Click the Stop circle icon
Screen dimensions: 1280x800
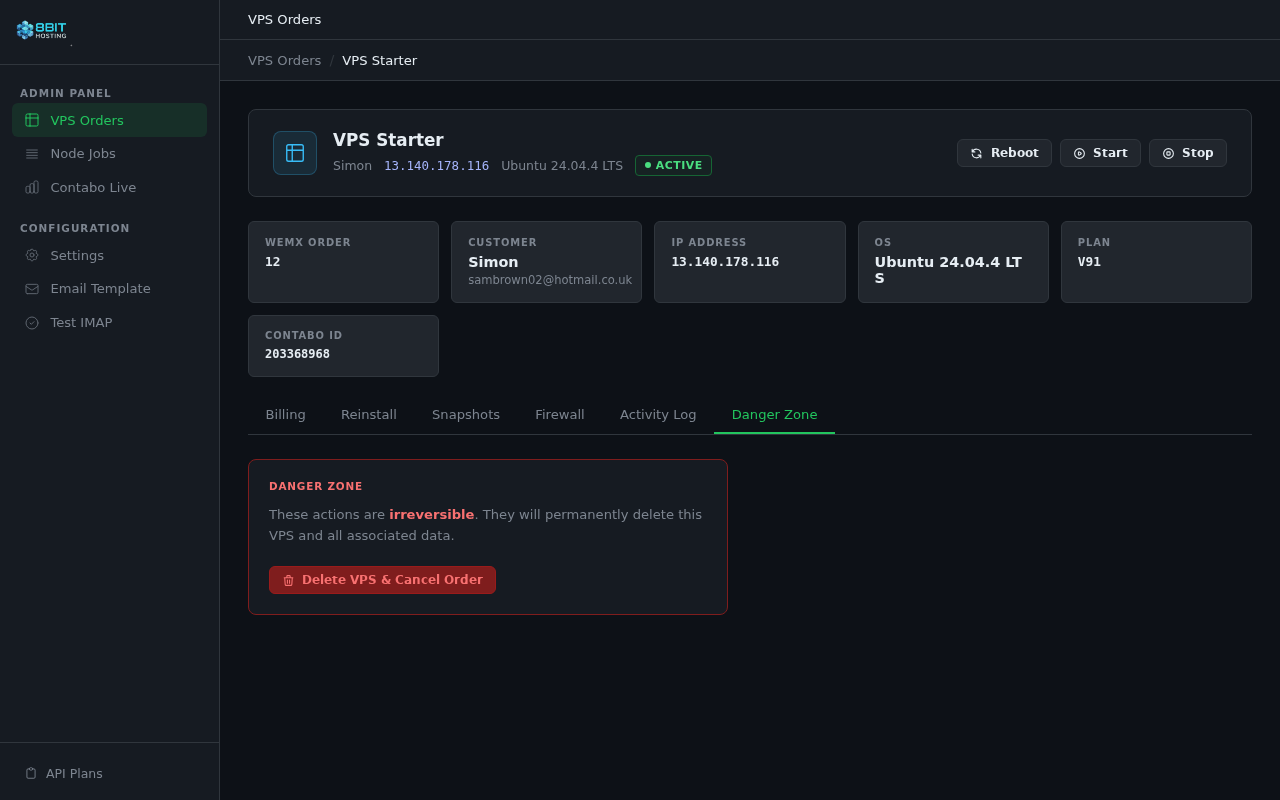1168,153
